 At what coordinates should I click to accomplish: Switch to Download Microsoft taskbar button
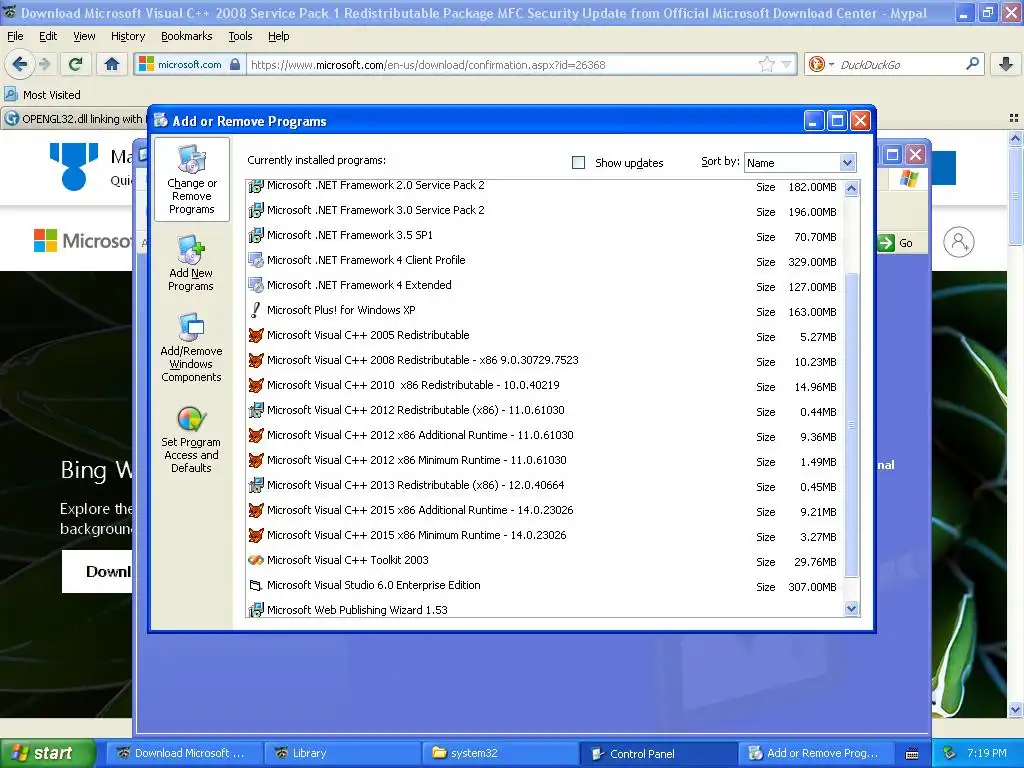coord(184,753)
